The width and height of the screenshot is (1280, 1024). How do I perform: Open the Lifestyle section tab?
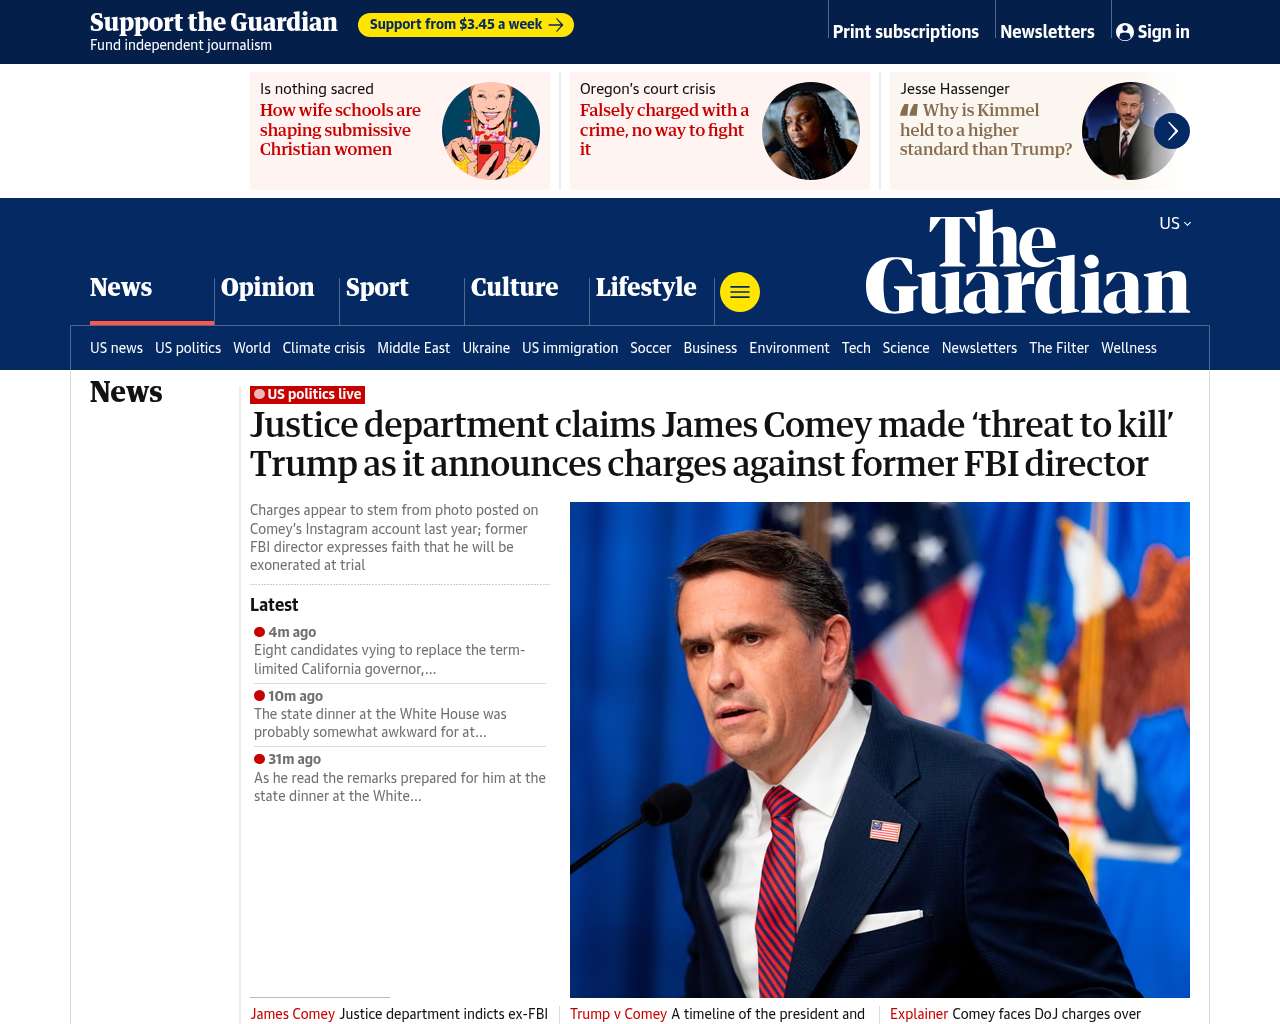tap(646, 287)
